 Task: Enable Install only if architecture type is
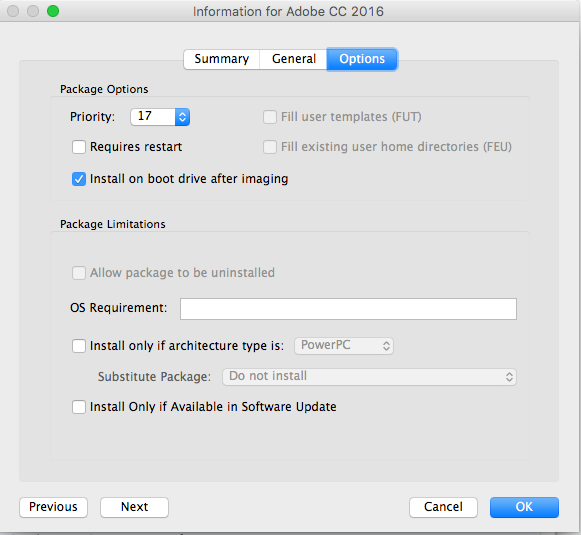pos(79,346)
